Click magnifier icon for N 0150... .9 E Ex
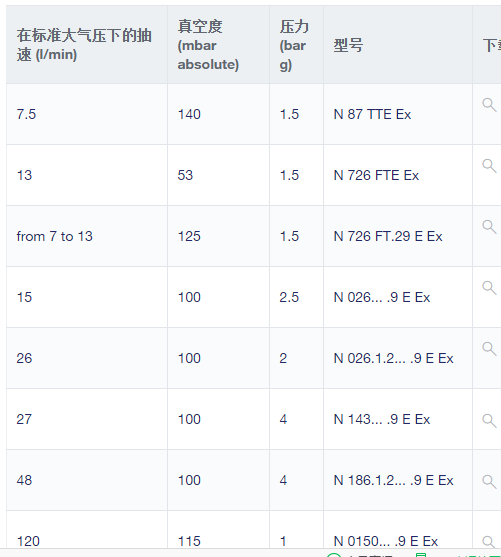Image resolution: width=501 pixels, height=557 pixels. [489, 542]
